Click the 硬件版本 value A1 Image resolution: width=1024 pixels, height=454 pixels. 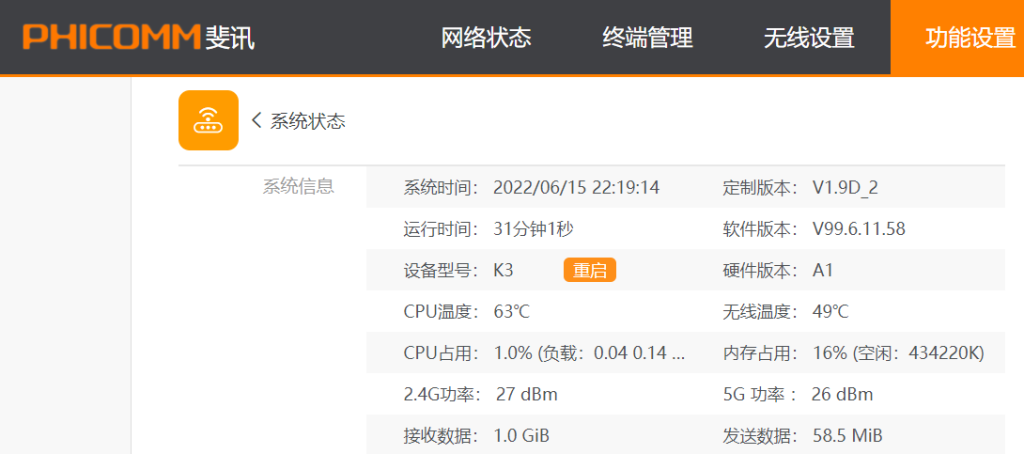pyautogui.click(x=823, y=270)
